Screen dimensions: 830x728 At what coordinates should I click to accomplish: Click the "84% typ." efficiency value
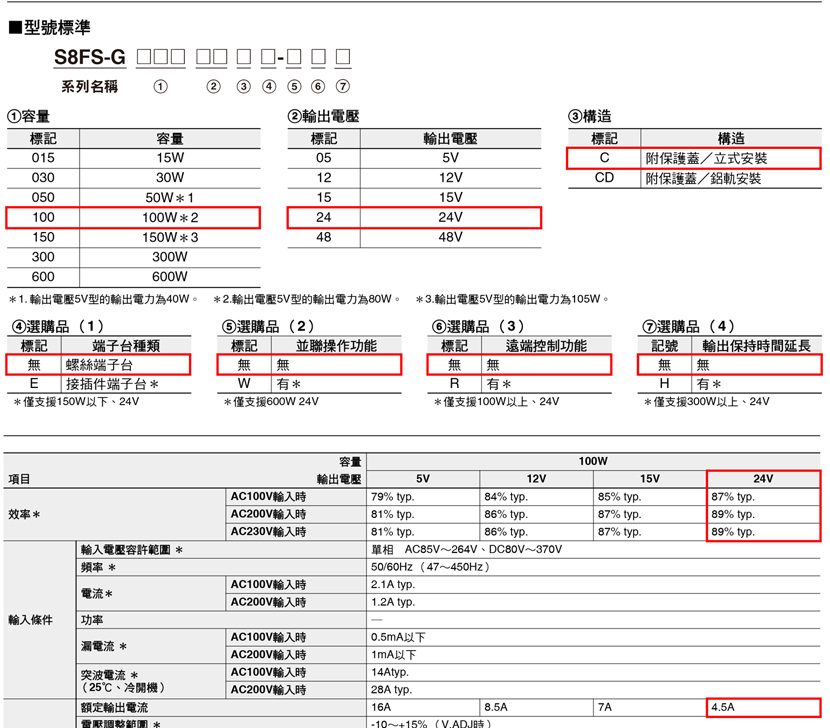tap(506, 497)
